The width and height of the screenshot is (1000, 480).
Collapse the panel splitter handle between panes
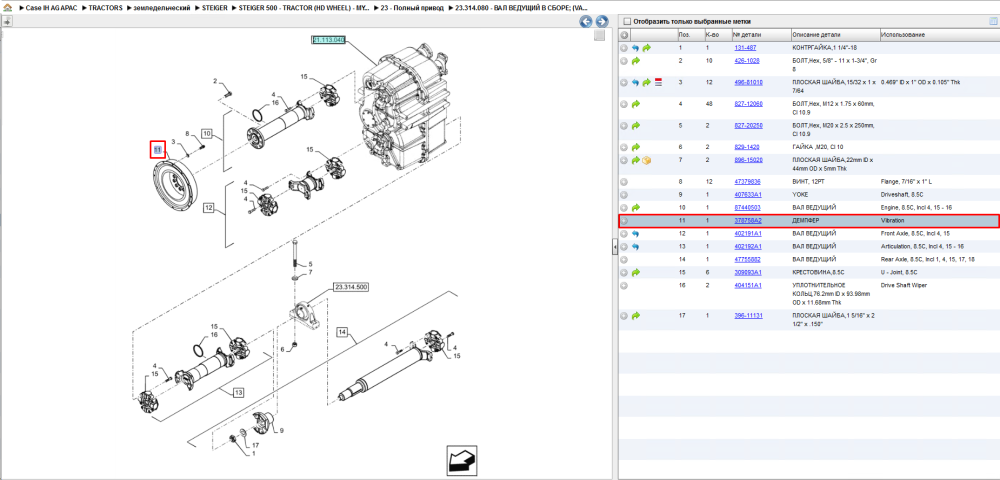pos(615,249)
